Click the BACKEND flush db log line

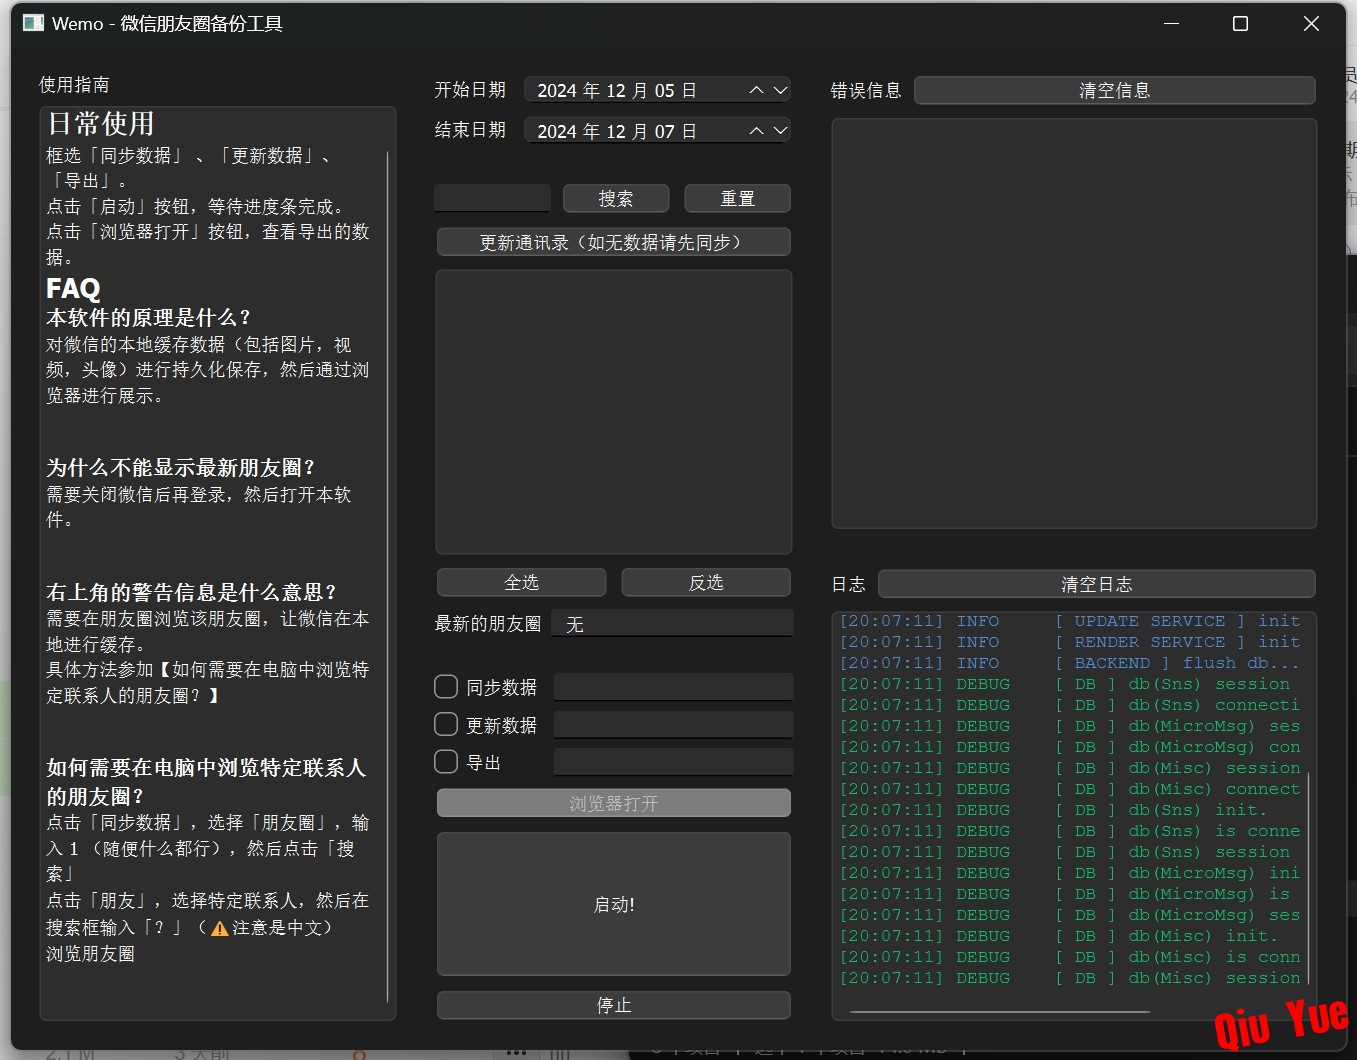[x=1069, y=663]
